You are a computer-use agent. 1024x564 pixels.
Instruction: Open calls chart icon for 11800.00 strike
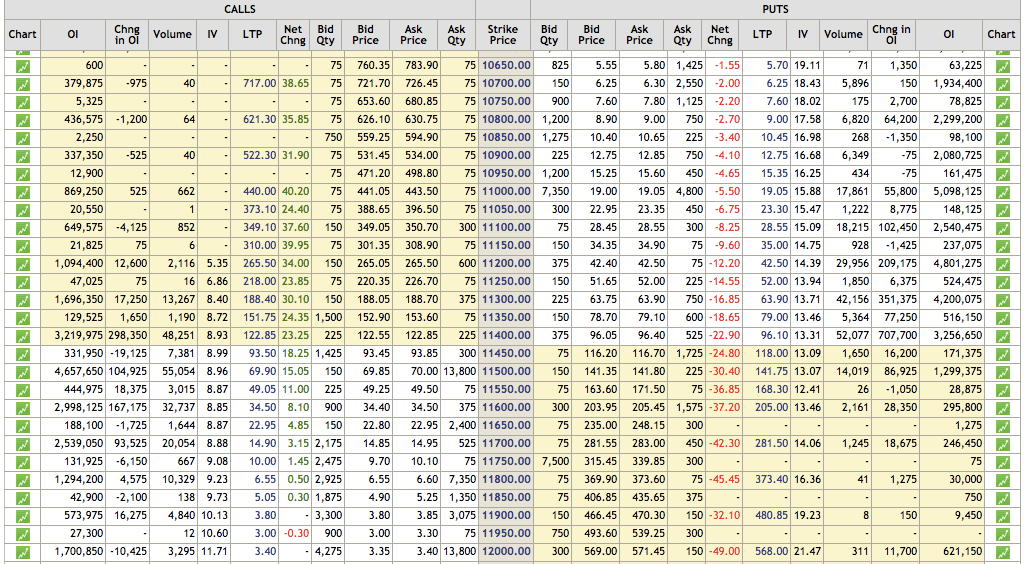(23, 479)
